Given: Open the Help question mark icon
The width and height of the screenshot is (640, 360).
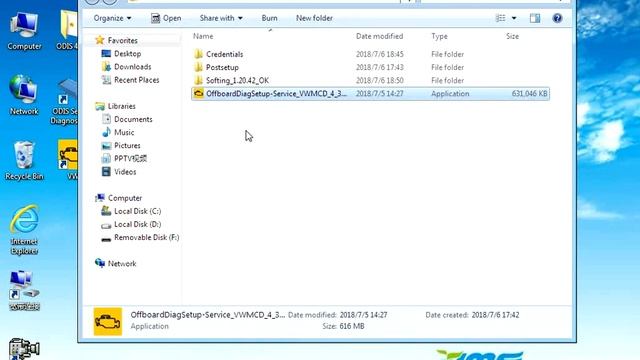Looking at the screenshot, I should [x=557, y=18].
